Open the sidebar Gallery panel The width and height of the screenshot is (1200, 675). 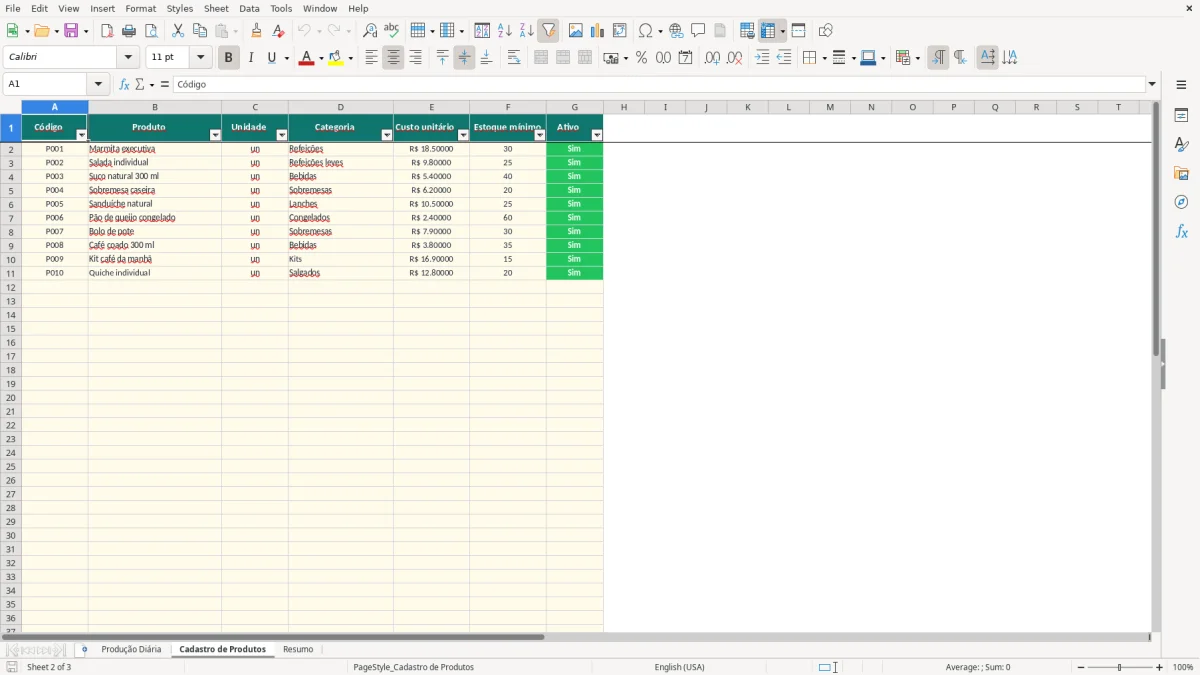(x=1181, y=174)
